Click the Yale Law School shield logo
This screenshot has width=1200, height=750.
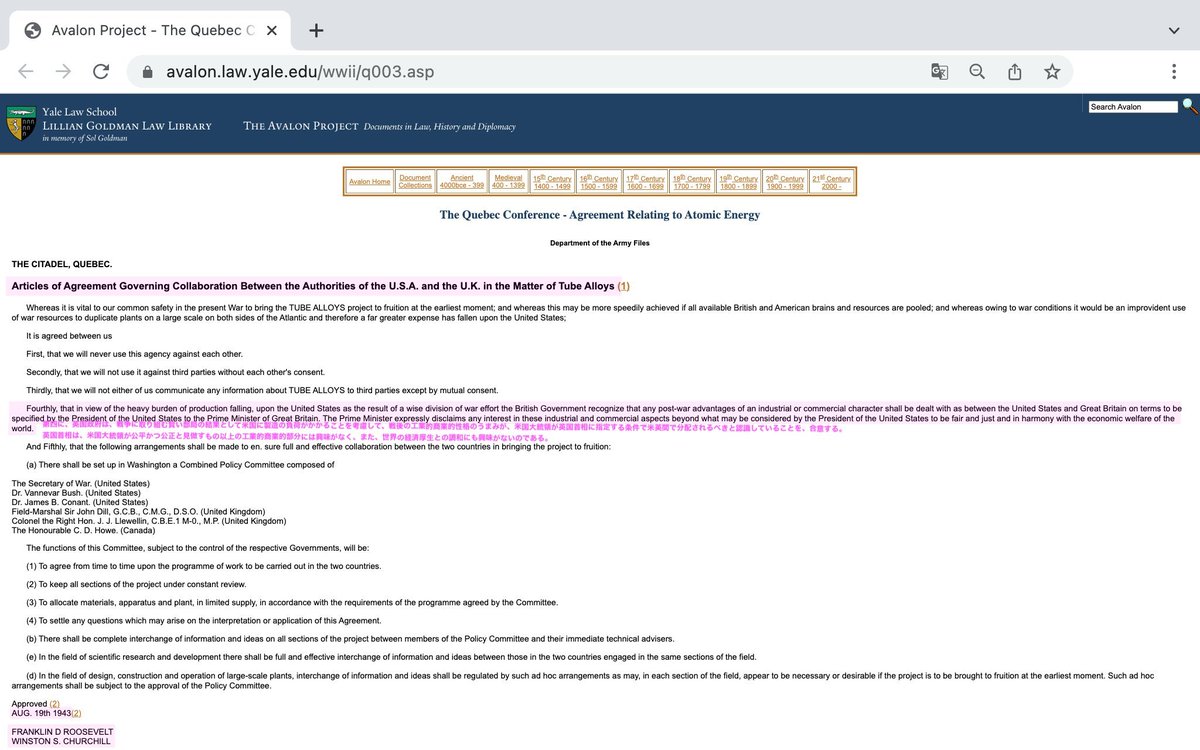click(x=19, y=124)
